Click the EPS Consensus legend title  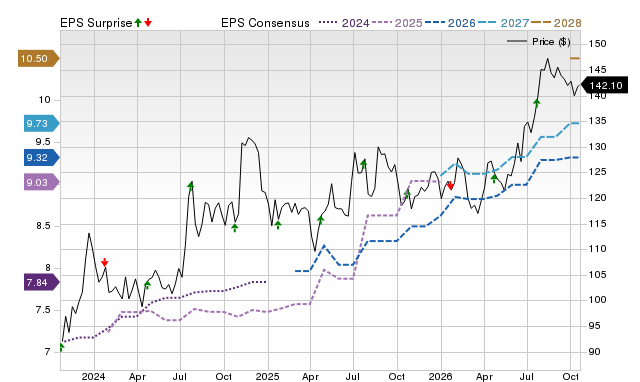[265, 23]
